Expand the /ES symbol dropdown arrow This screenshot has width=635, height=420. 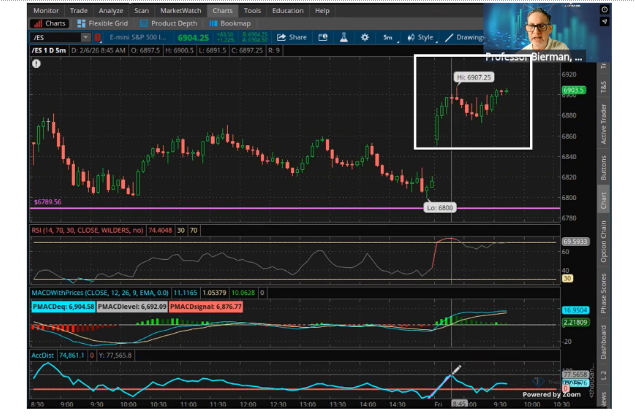pyautogui.click(x=86, y=37)
